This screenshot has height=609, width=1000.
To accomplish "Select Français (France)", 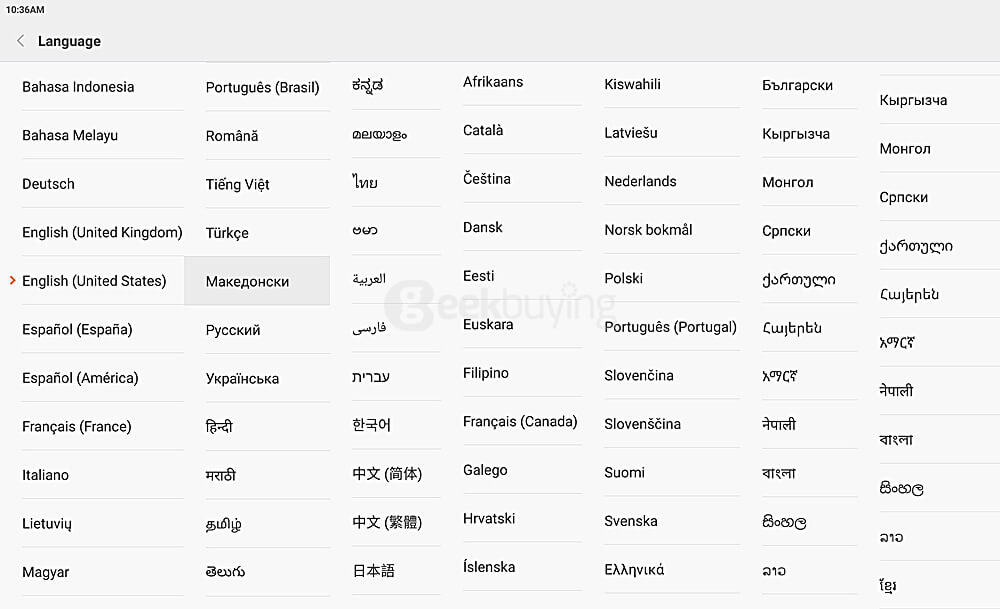I will pyautogui.click(x=77, y=427).
